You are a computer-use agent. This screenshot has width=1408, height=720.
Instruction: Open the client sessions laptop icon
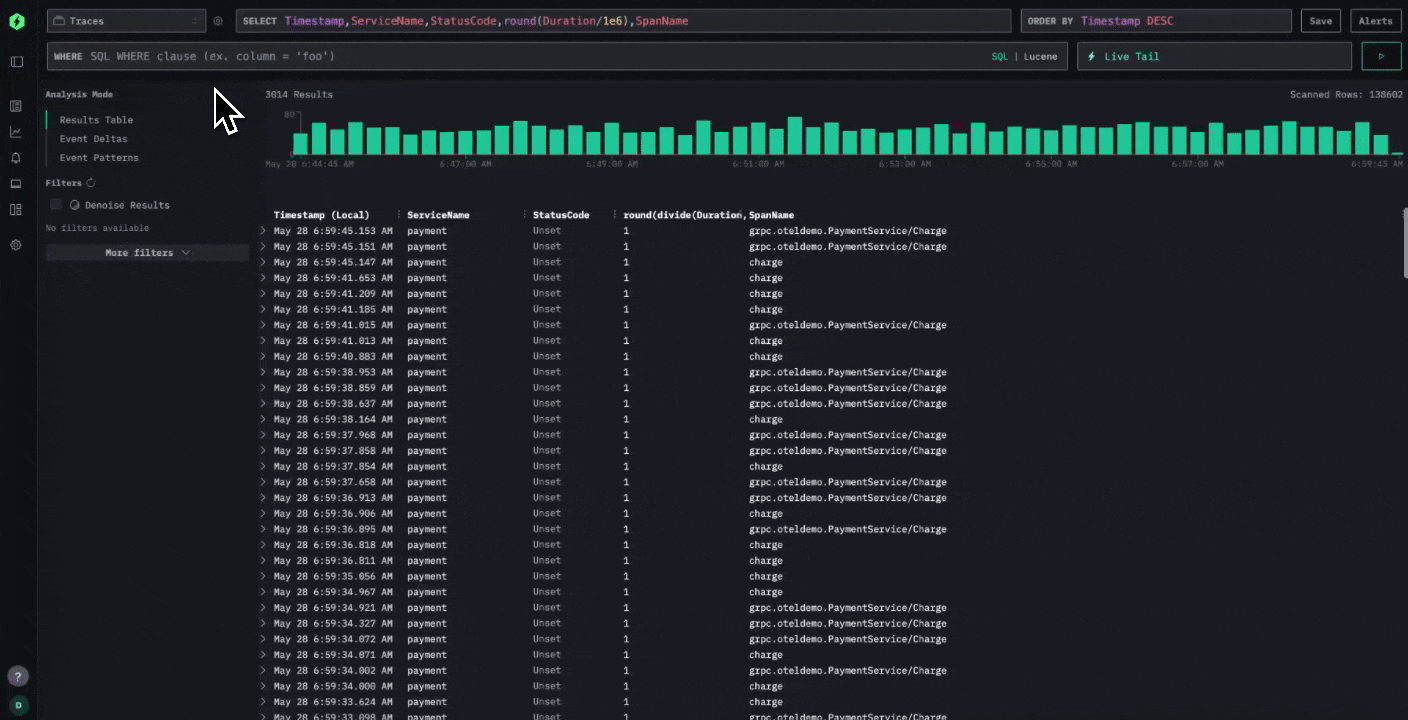(16, 184)
